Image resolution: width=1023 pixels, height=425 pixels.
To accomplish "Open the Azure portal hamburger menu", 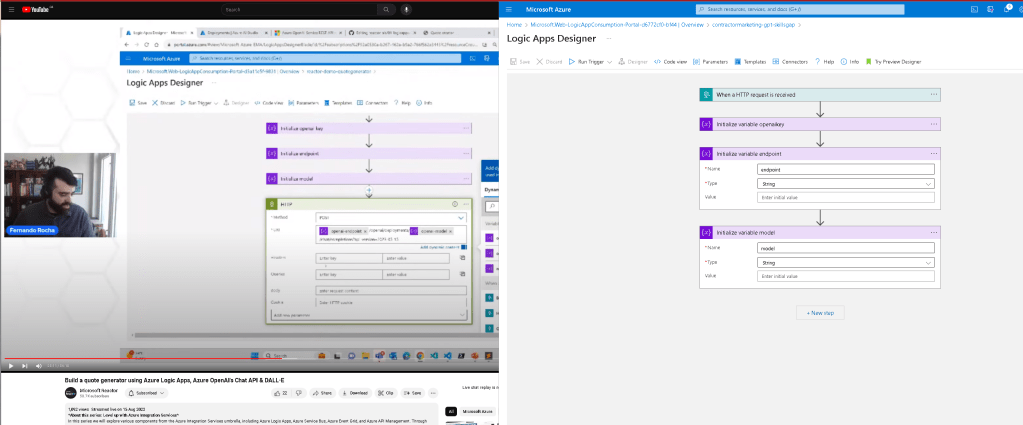I will click(508, 9).
